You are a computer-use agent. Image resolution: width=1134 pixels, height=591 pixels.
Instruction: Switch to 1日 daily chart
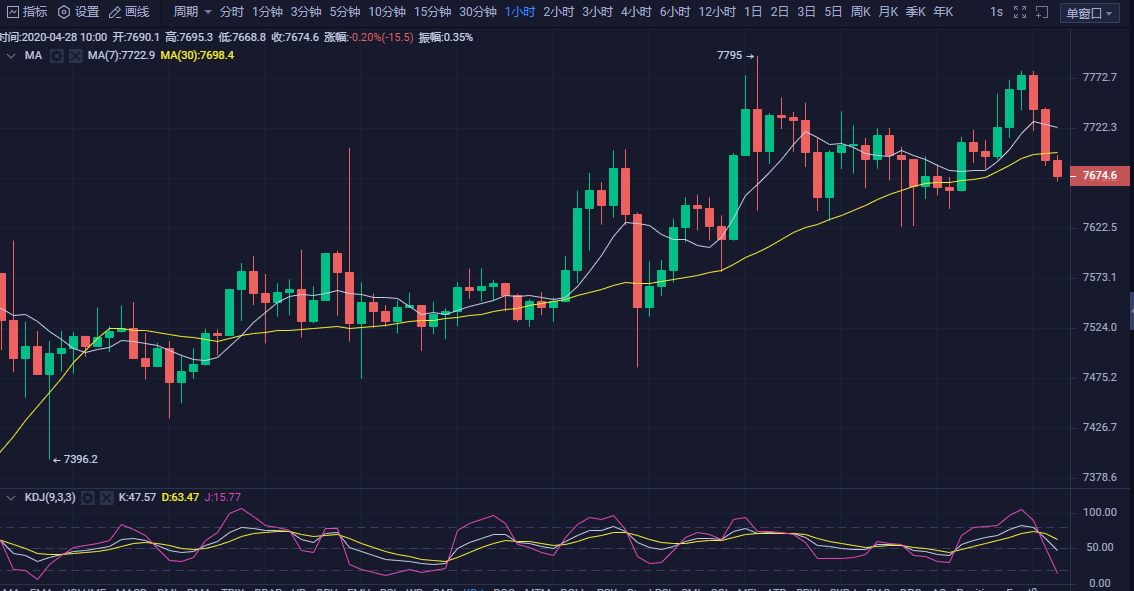click(753, 12)
